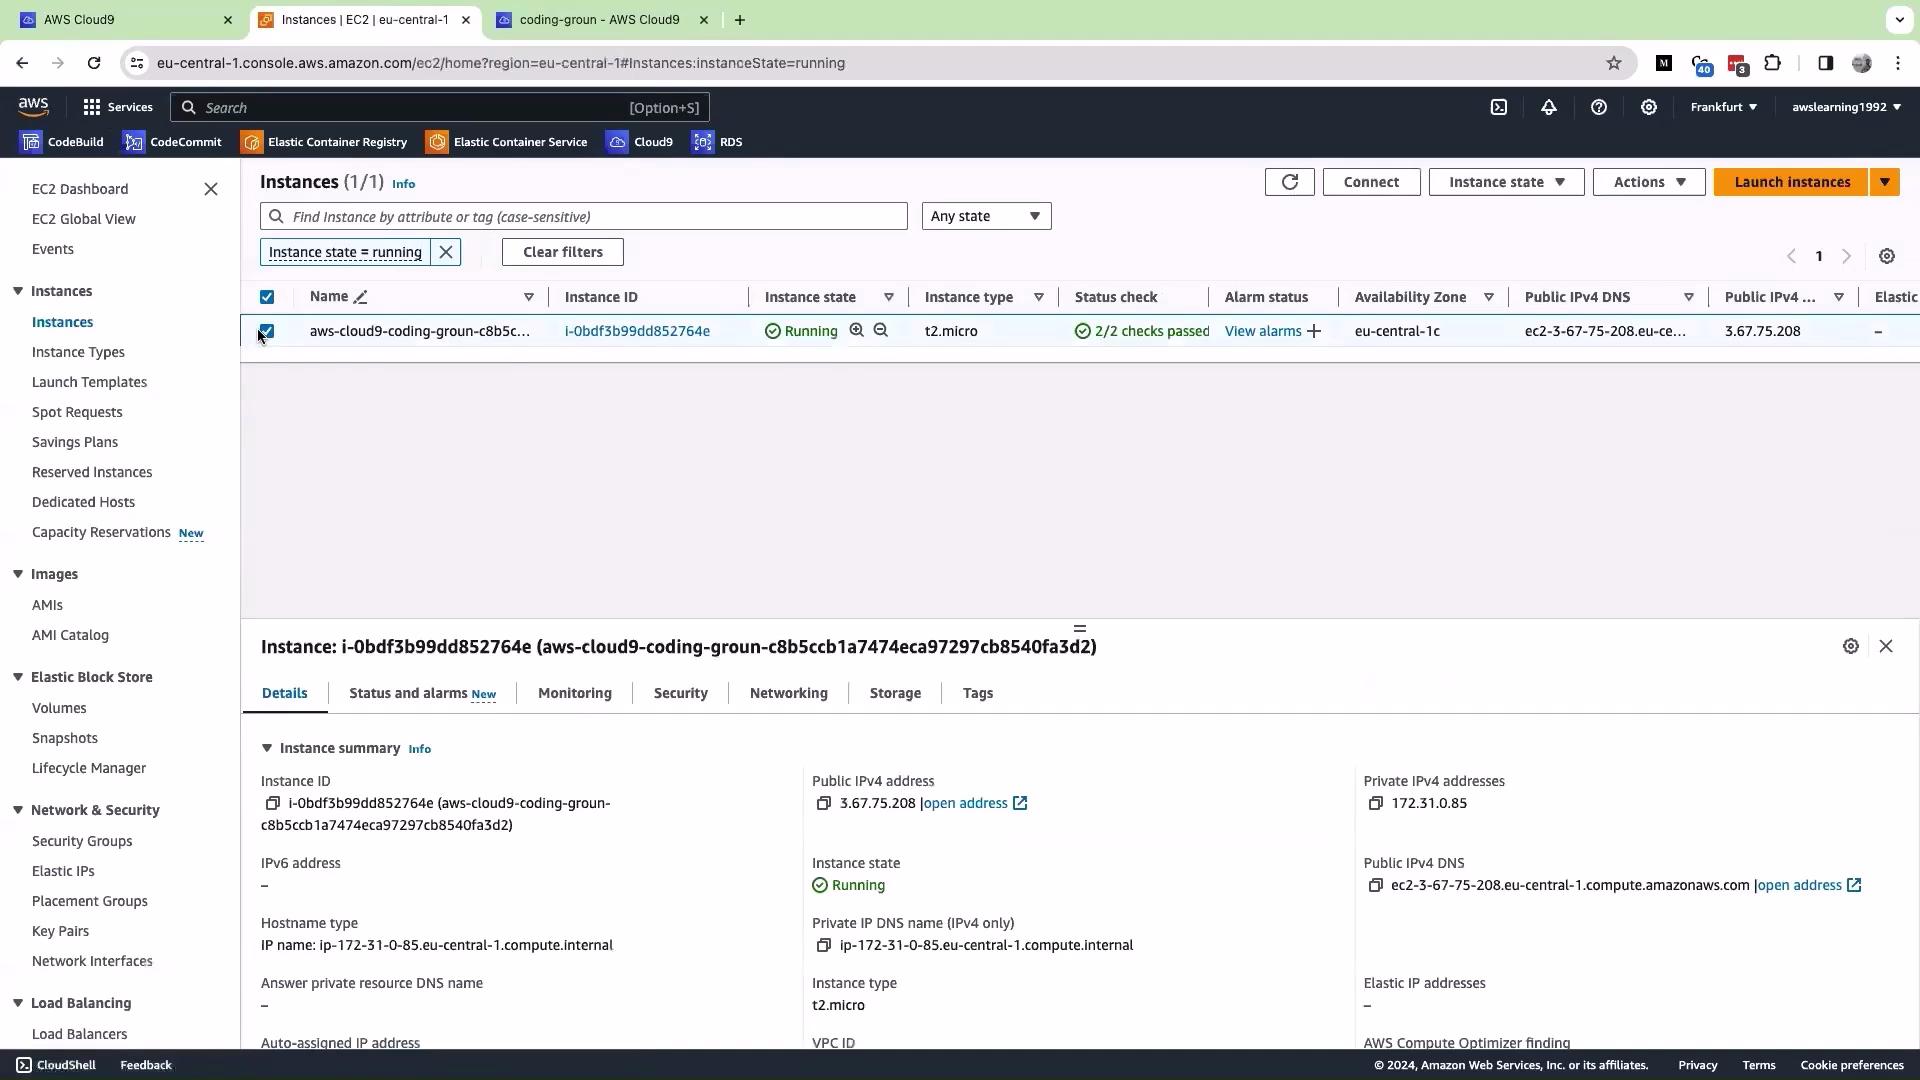
Task: Open the Elastic Container Service shortcut
Action: point(507,142)
